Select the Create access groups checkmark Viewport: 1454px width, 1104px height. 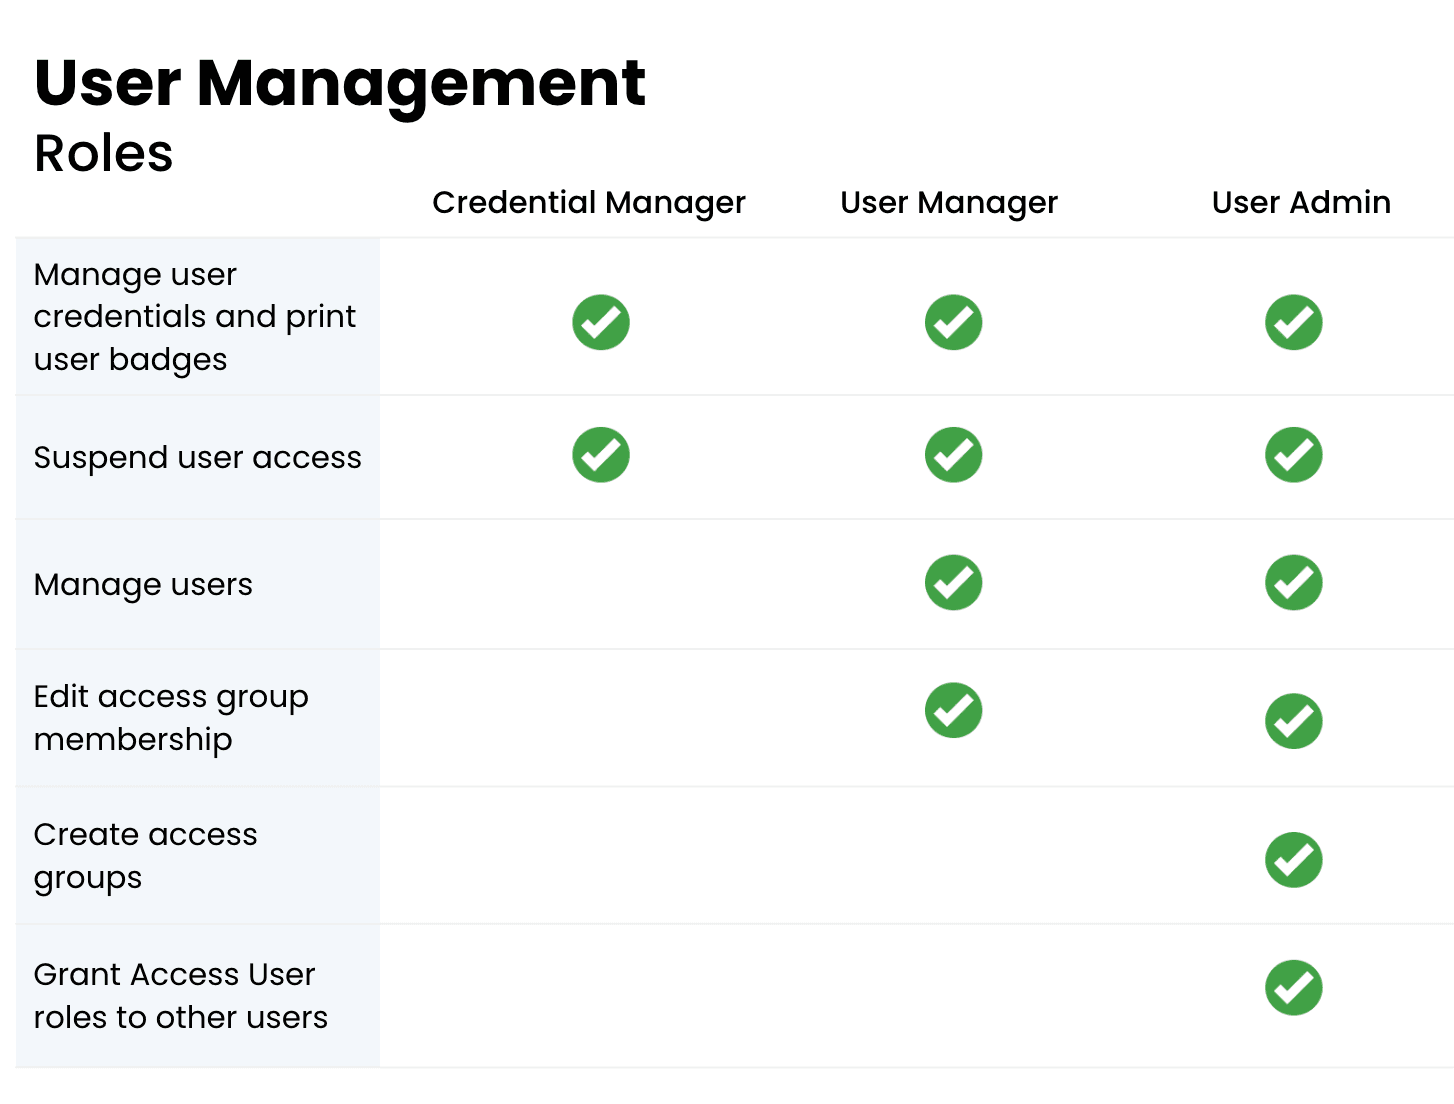[1294, 859]
